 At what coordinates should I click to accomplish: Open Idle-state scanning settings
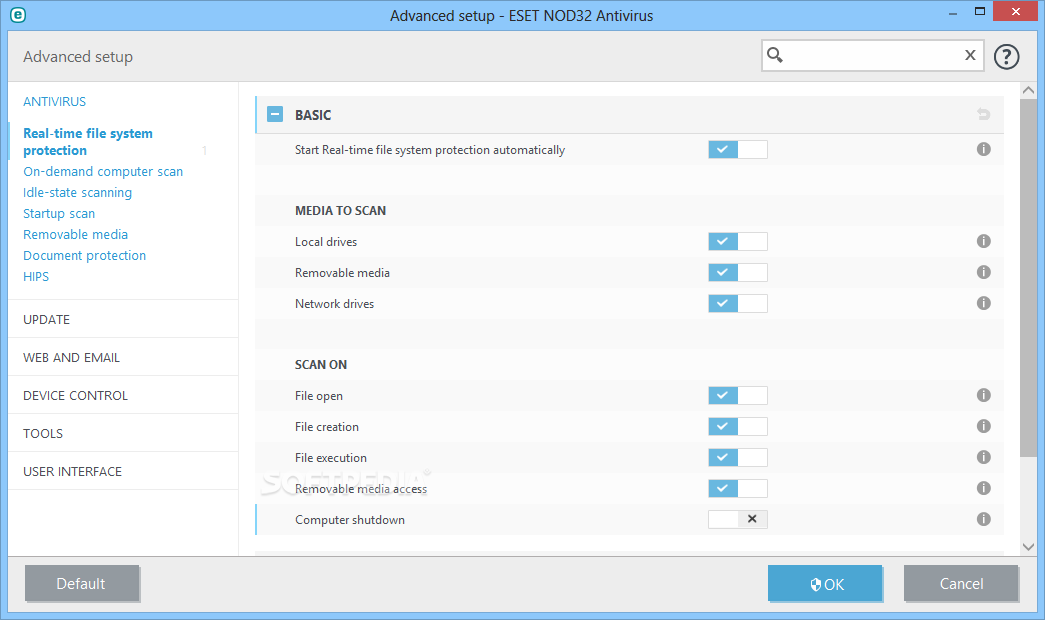(77, 193)
